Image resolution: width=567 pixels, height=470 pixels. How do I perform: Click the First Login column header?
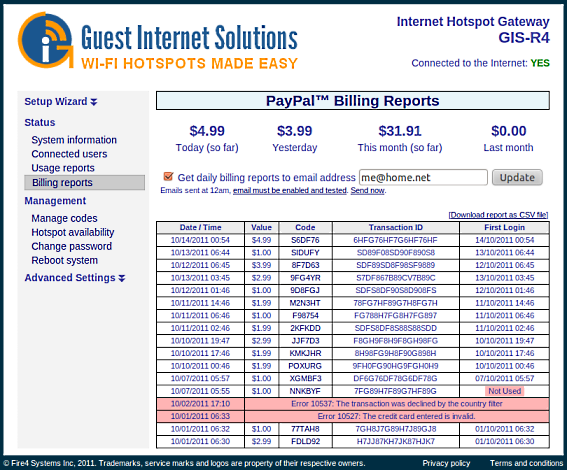(504, 227)
